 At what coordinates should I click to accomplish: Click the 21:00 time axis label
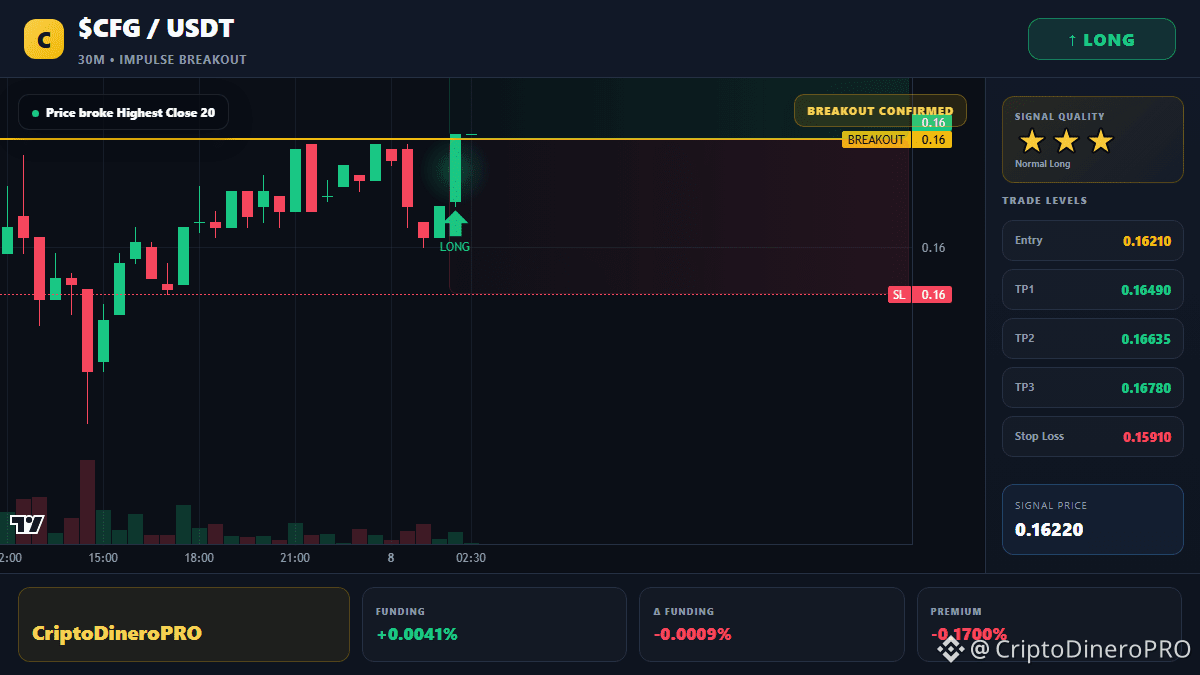(x=295, y=558)
